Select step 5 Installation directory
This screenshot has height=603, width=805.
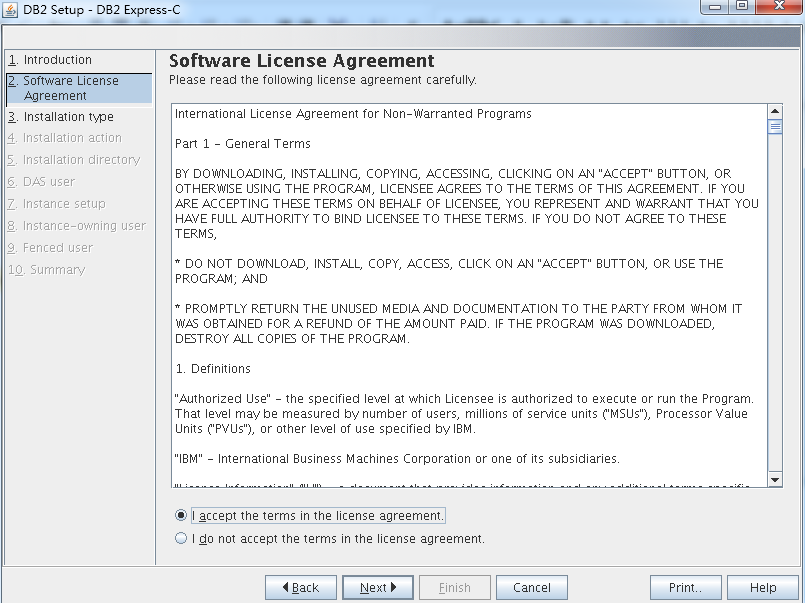pos(74,160)
